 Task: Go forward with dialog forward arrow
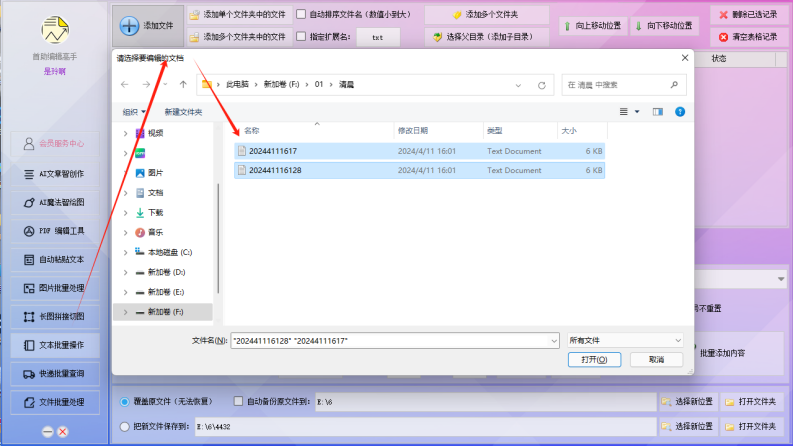tap(146, 84)
